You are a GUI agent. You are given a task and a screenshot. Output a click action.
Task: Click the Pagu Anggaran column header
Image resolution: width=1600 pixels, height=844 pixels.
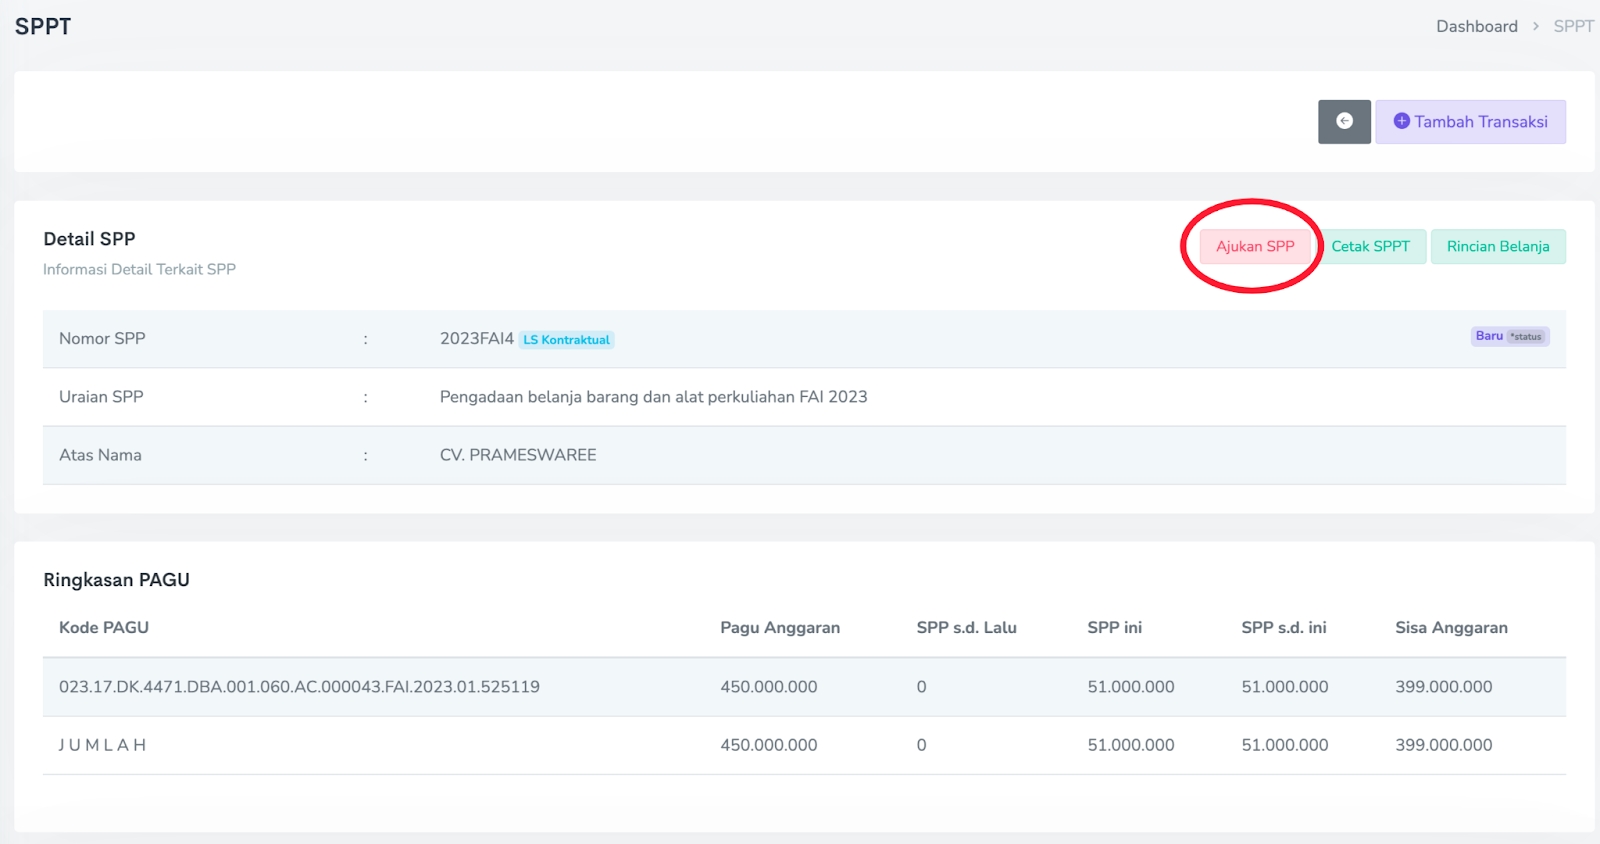click(x=780, y=628)
